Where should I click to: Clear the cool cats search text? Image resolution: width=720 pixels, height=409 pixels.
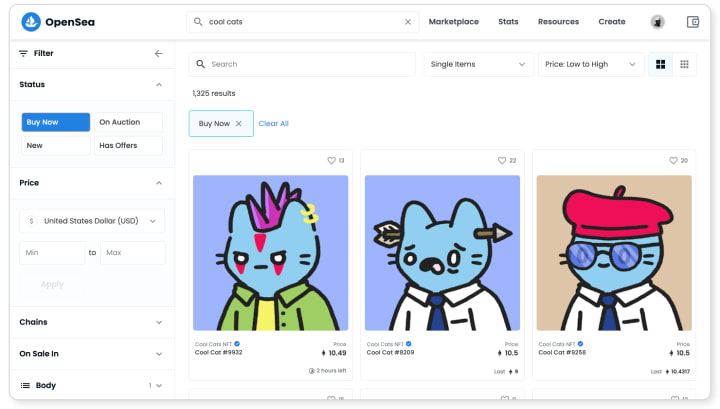(408, 22)
